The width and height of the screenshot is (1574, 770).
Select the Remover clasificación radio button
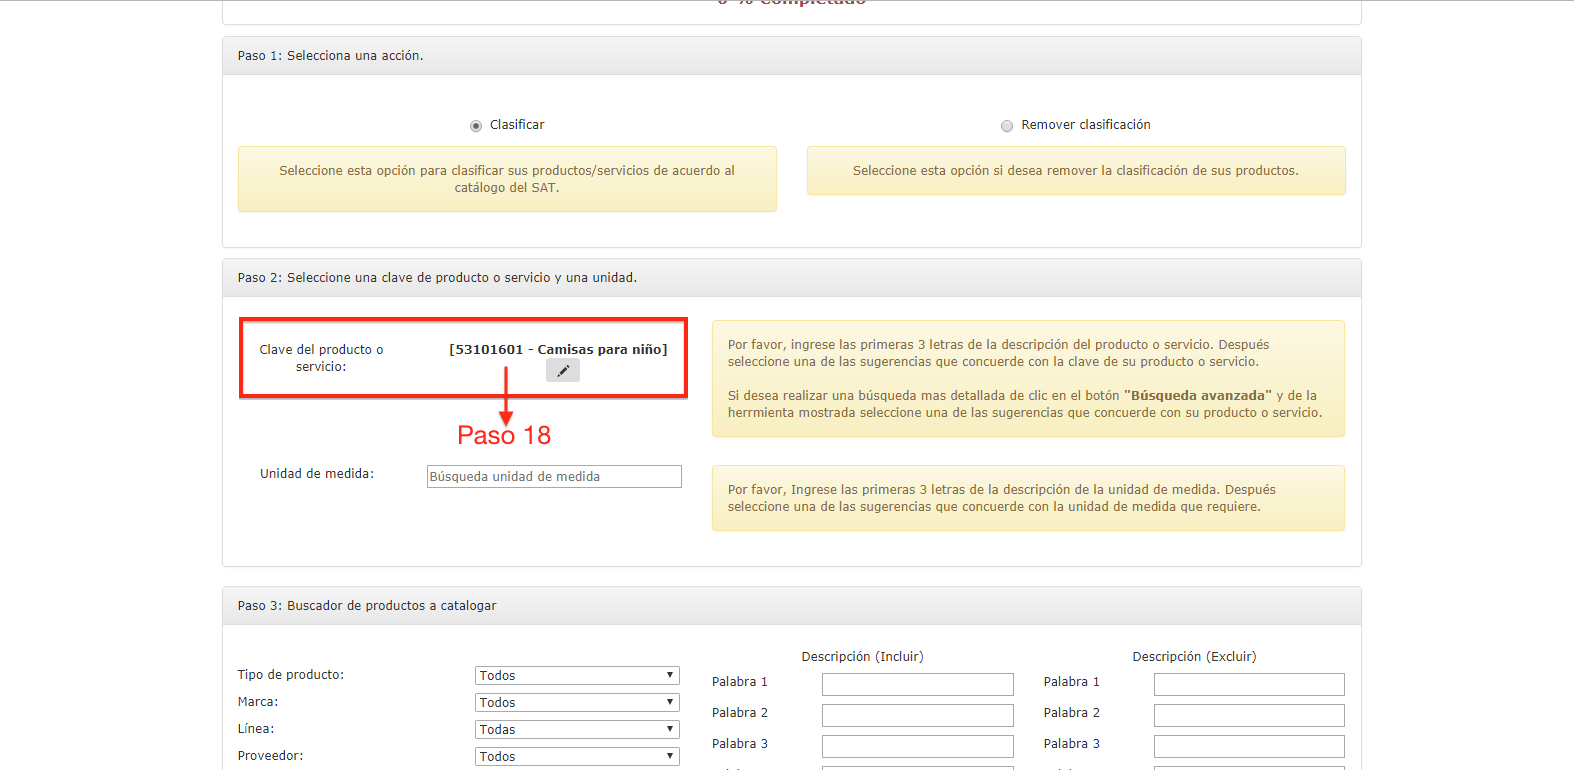click(1007, 126)
